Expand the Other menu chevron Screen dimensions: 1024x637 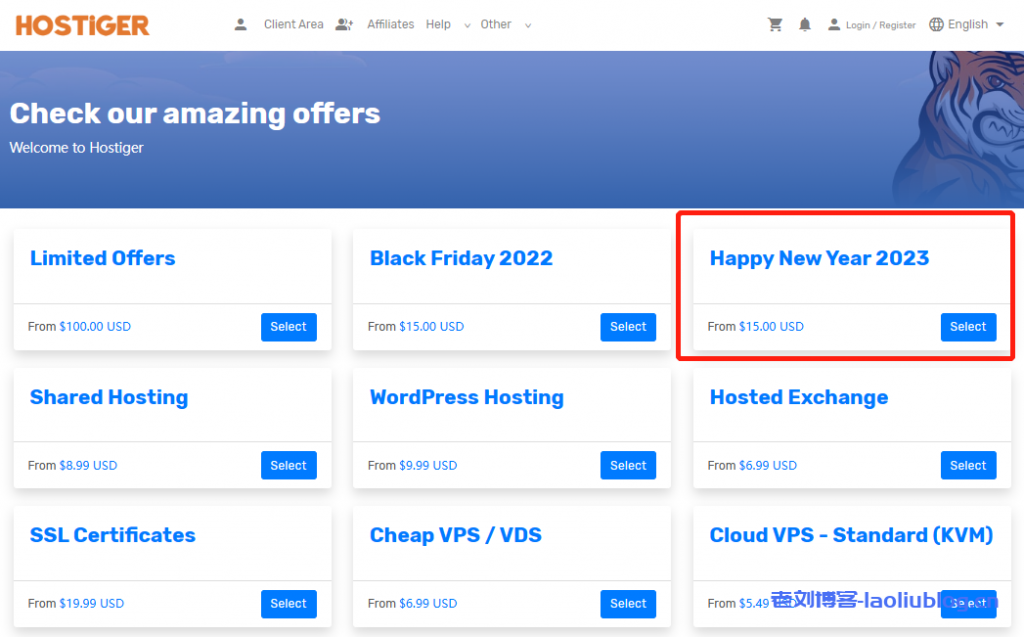click(528, 26)
